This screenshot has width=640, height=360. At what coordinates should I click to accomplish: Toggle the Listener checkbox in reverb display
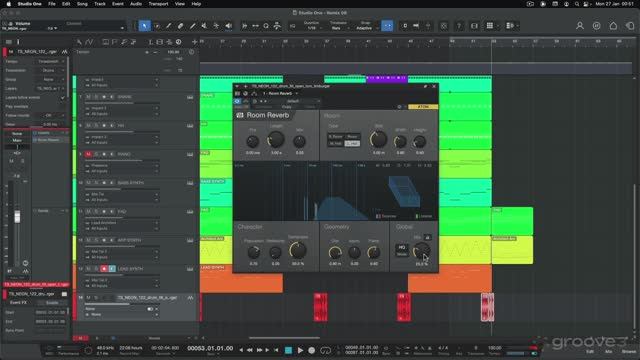pos(416,216)
